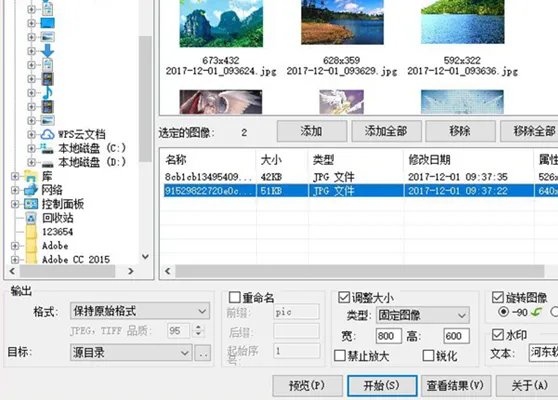Toggle the 水印 watermark checkbox
Viewport: 558px width, 400px height.
point(498,334)
